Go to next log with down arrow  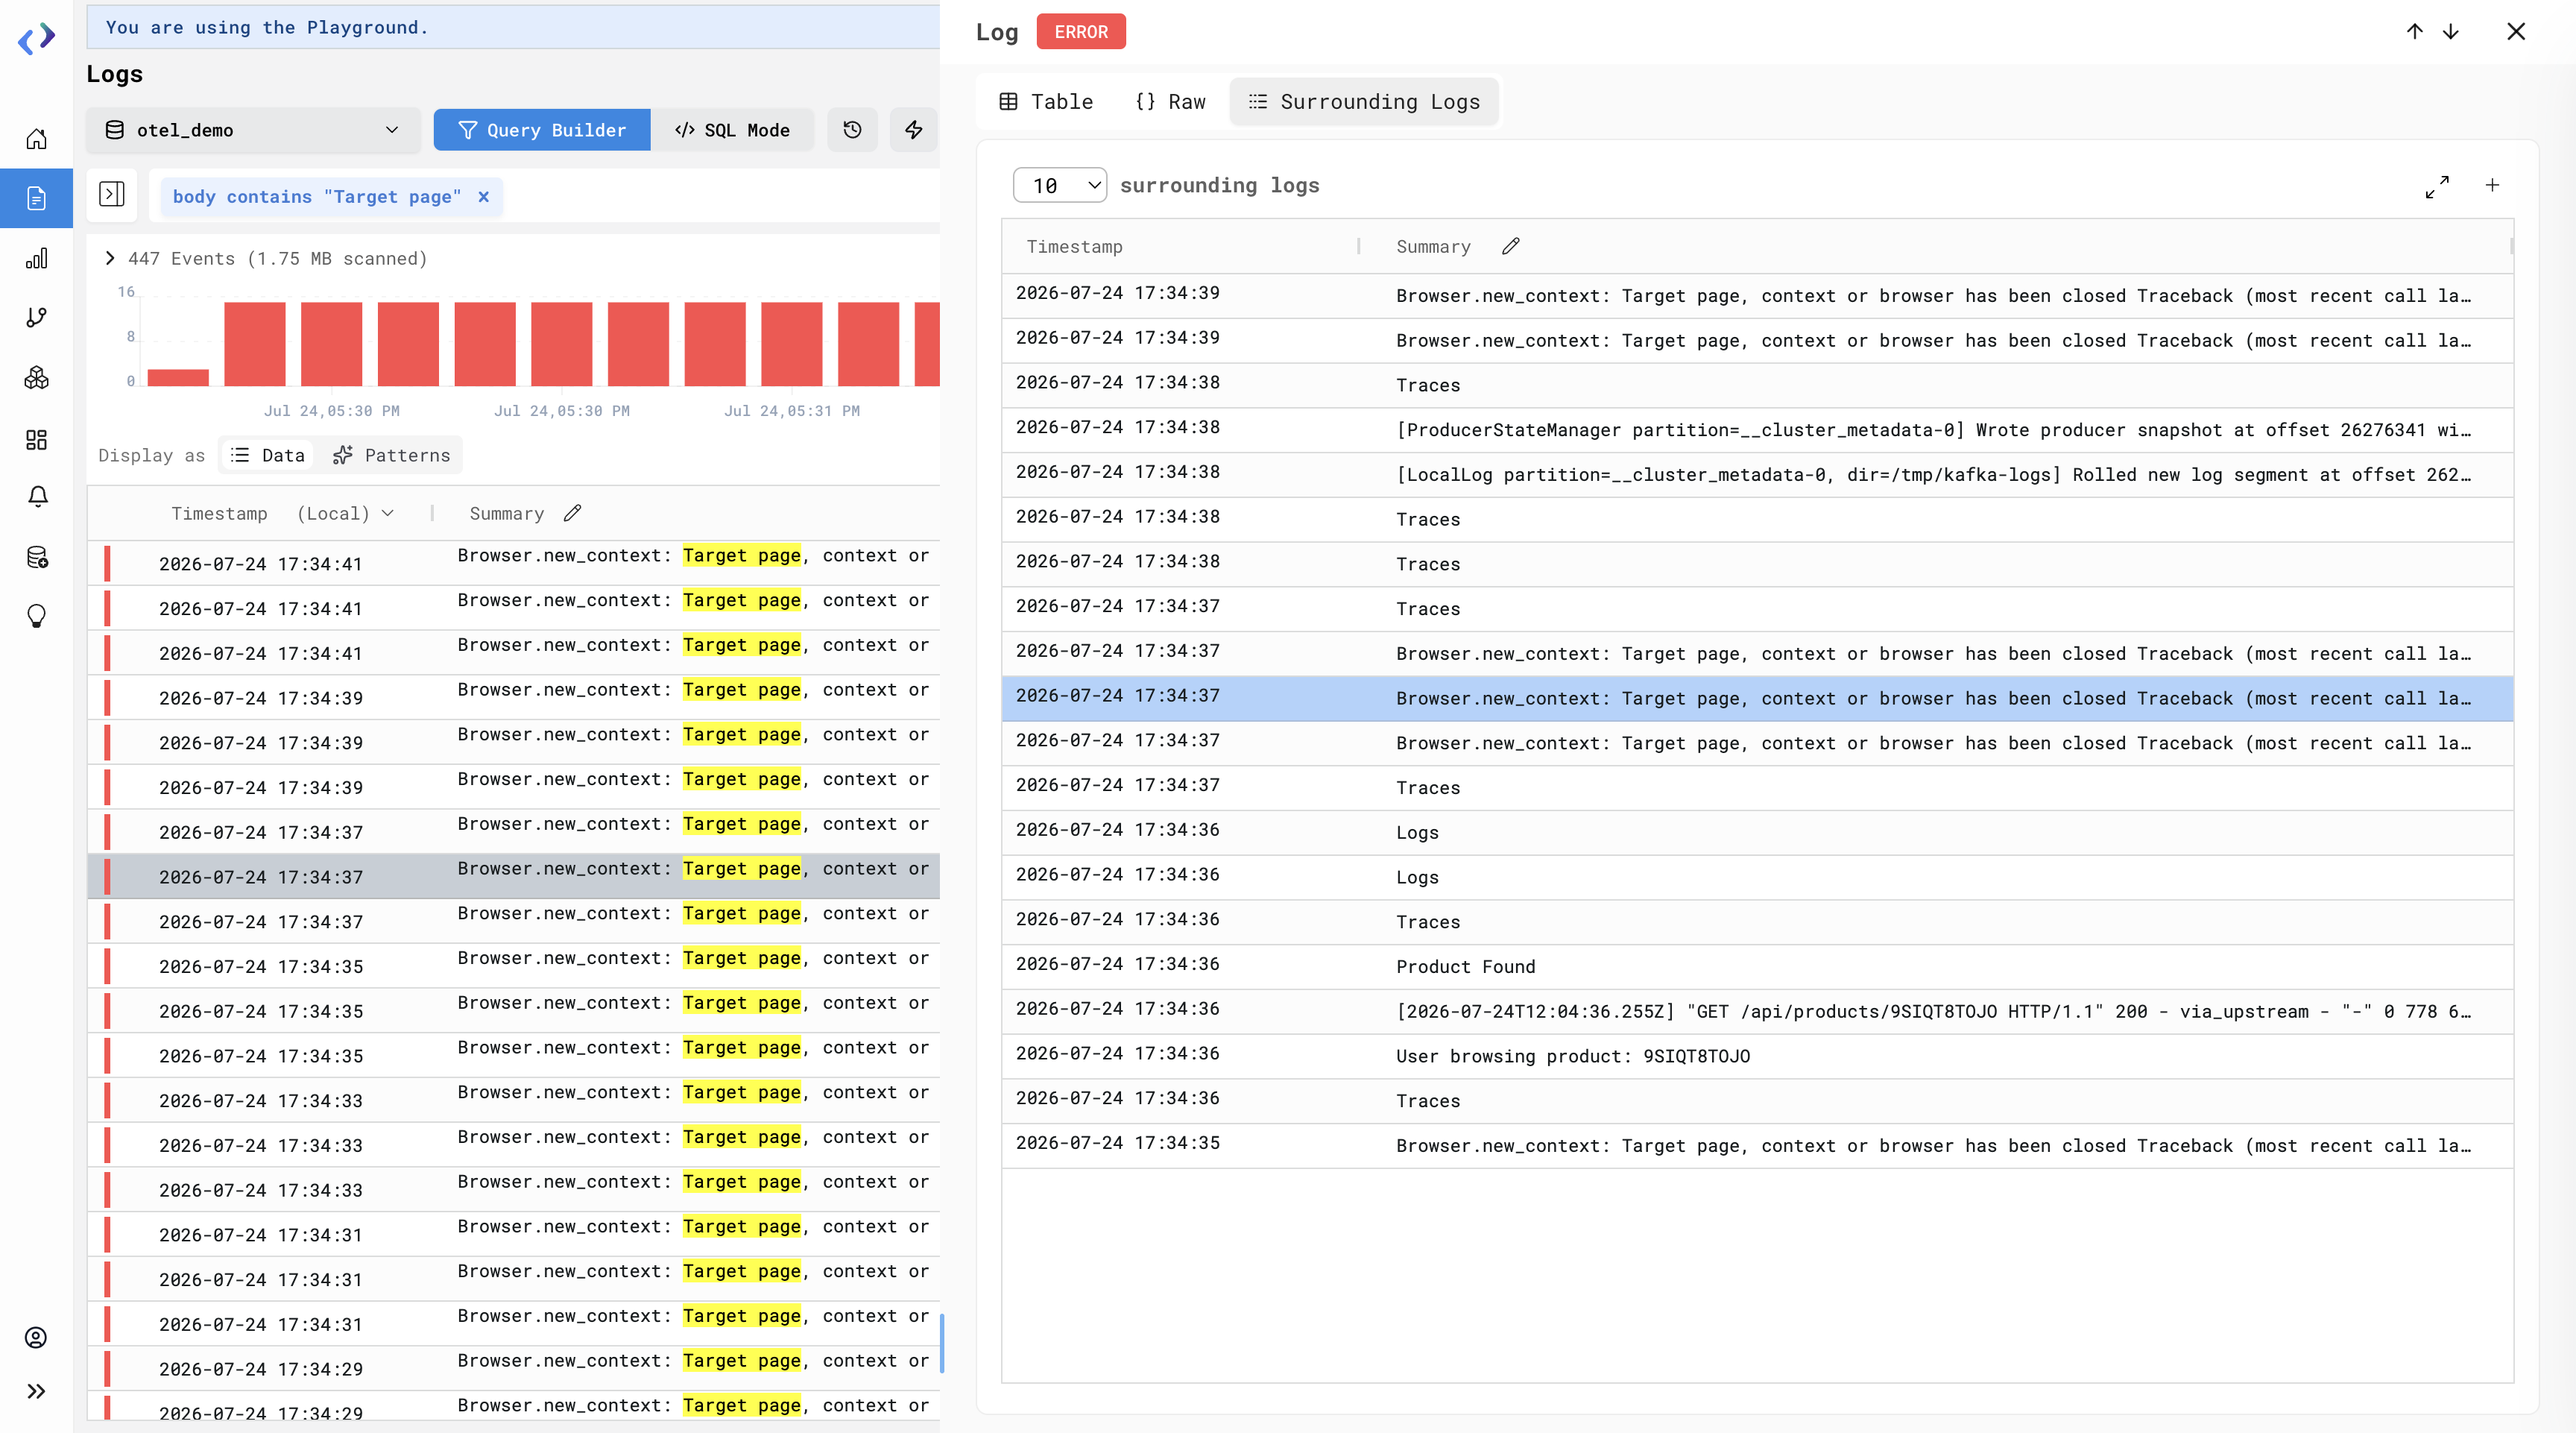click(x=2451, y=31)
